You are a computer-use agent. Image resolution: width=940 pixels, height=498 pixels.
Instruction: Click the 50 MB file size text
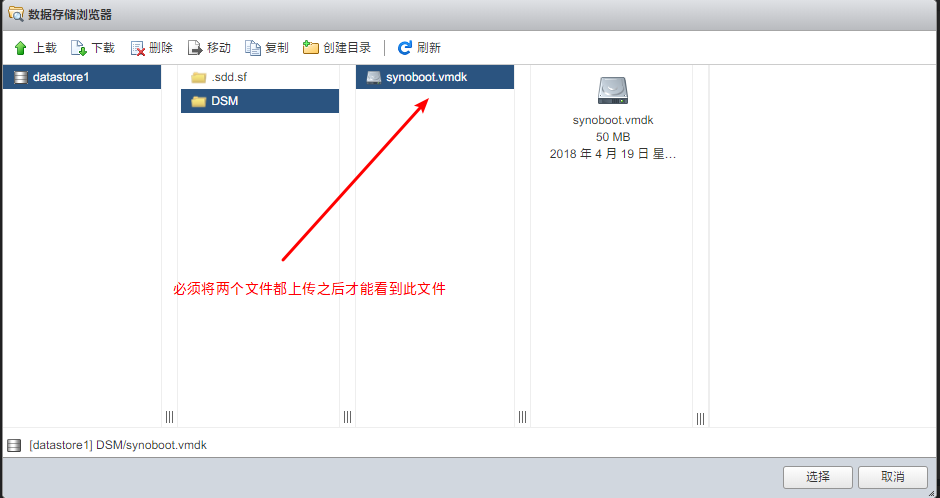(613, 137)
